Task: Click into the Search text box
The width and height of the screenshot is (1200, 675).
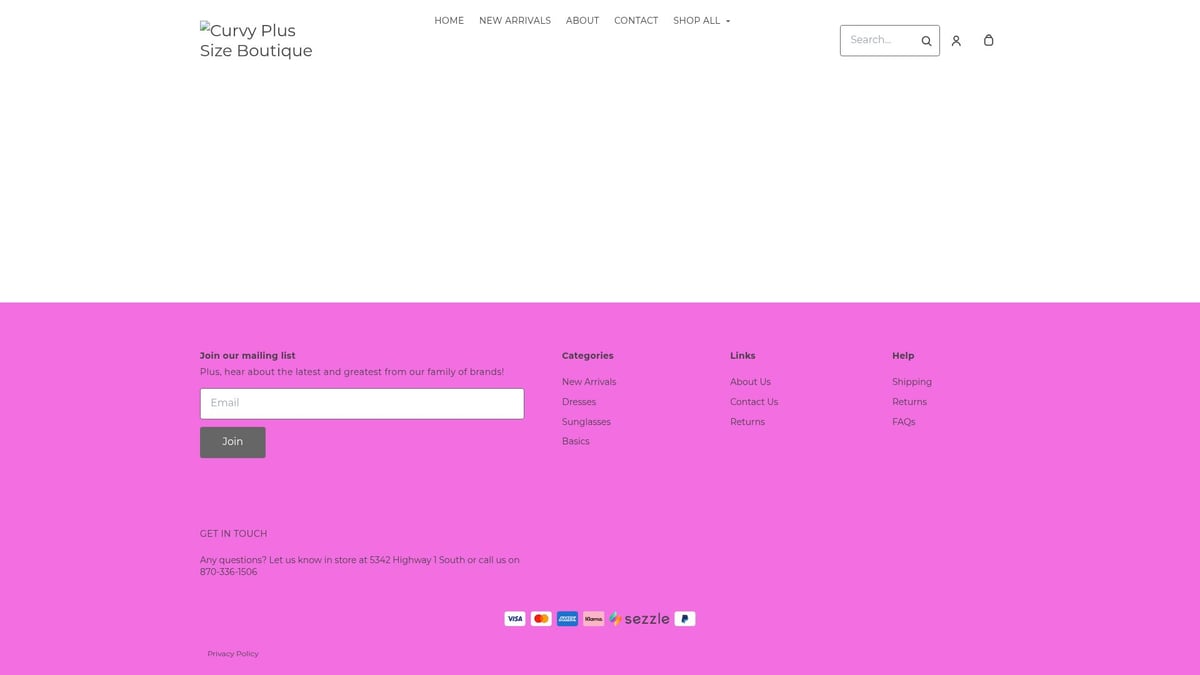Action: 878,40
